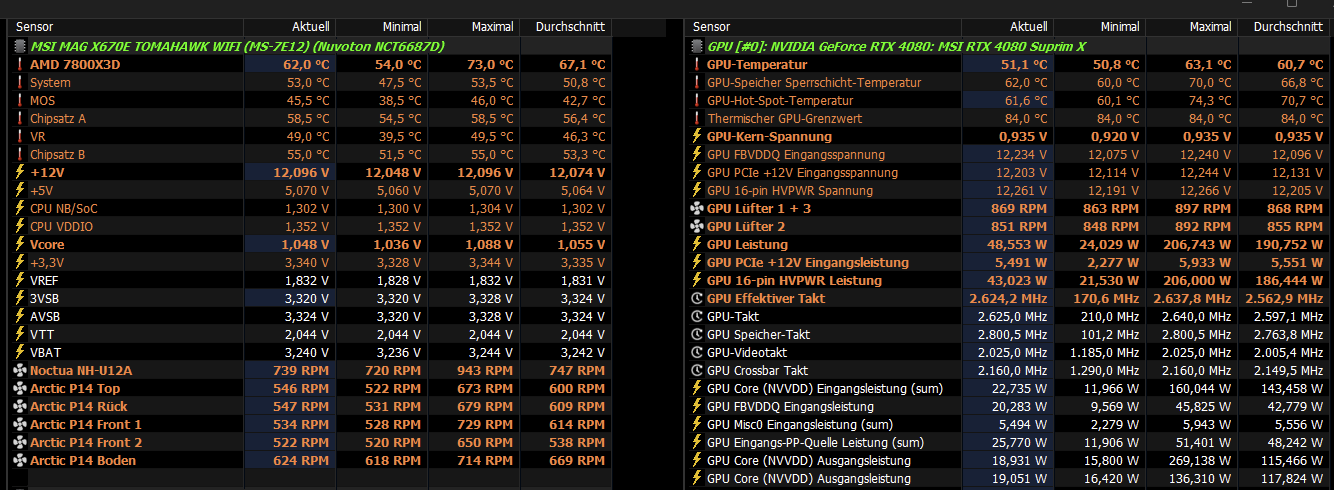Click the 3VSB sensor label

[46, 298]
